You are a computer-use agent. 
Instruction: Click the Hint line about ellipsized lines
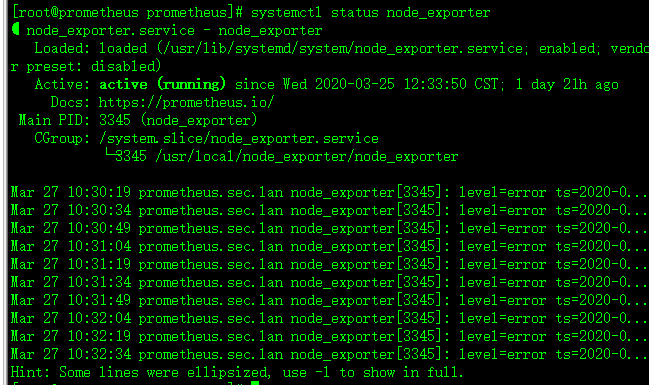tap(237, 373)
